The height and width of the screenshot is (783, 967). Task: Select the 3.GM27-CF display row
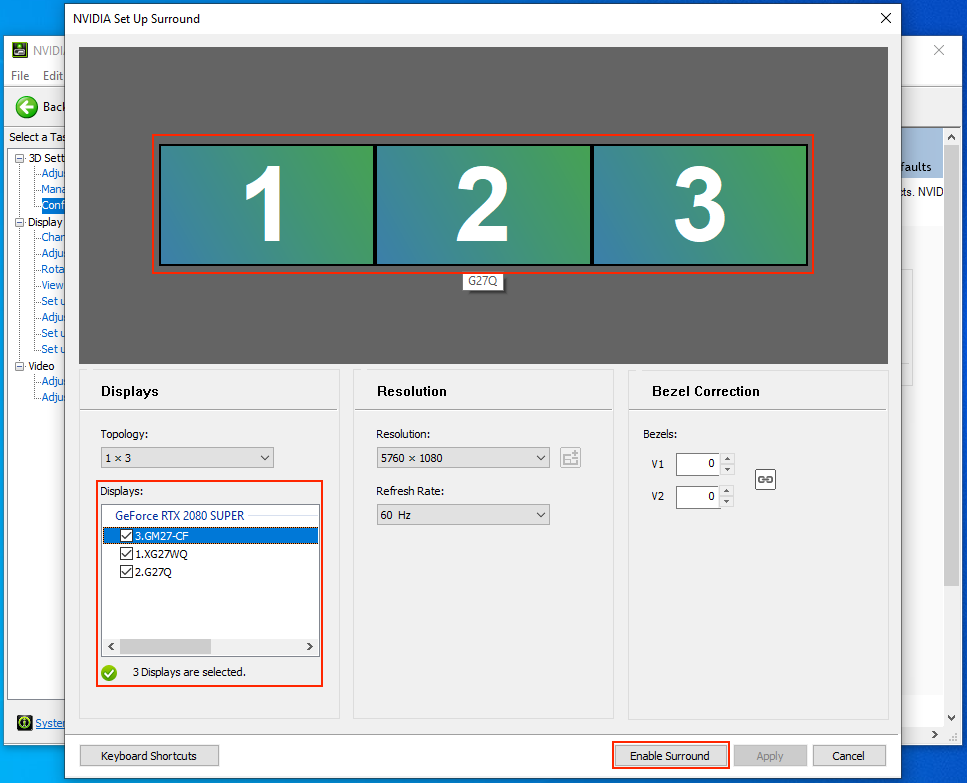[x=210, y=535]
